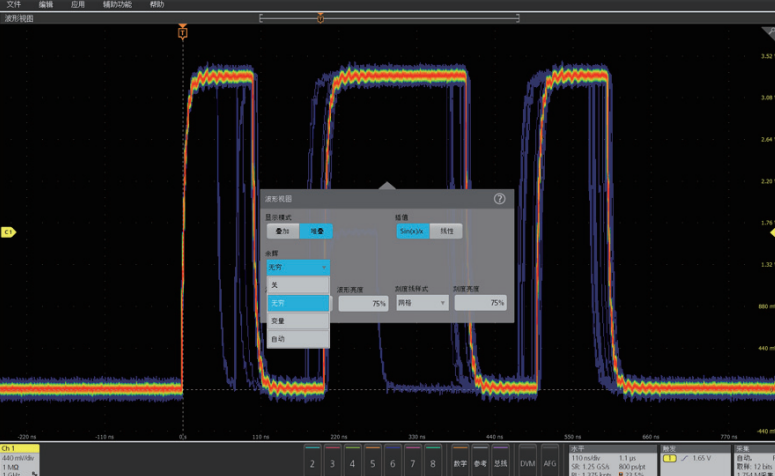Screen dimensions: 775x476
Task: Add channel 8 to the display
Action: (x=431, y=463)
